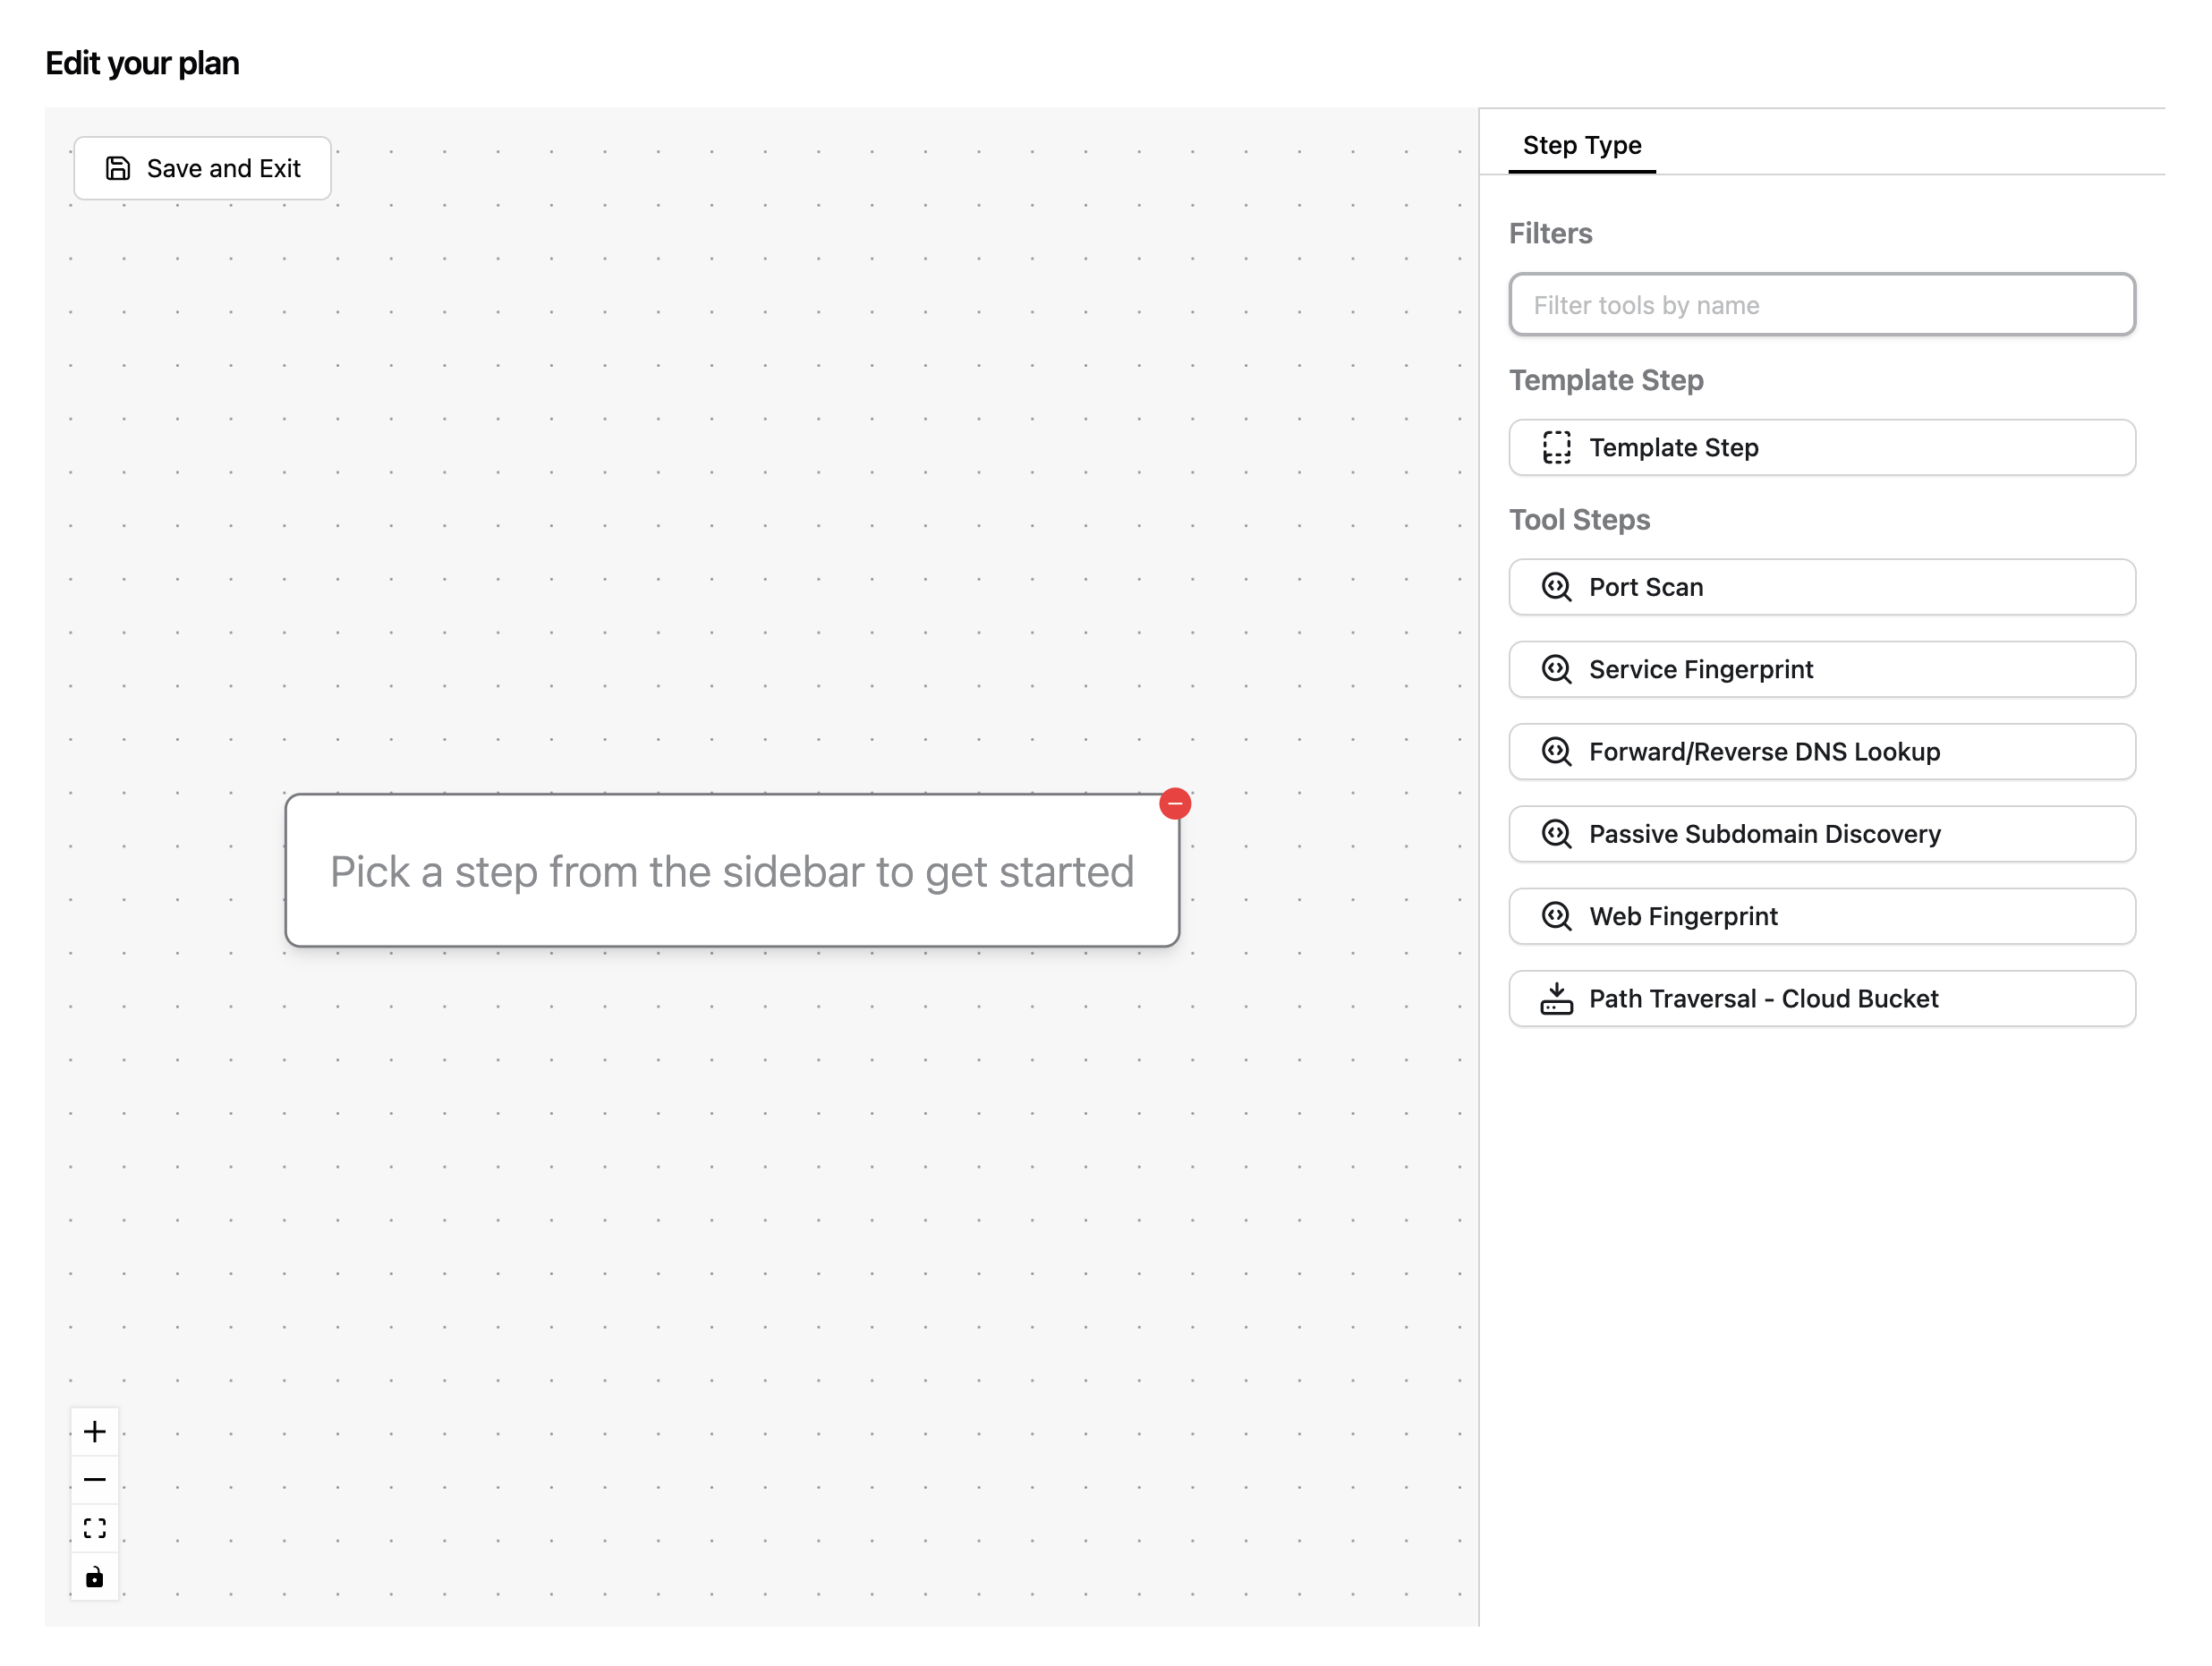Click the fit view icon
Screen dimensions: 2212x1666
[95, 1527]
